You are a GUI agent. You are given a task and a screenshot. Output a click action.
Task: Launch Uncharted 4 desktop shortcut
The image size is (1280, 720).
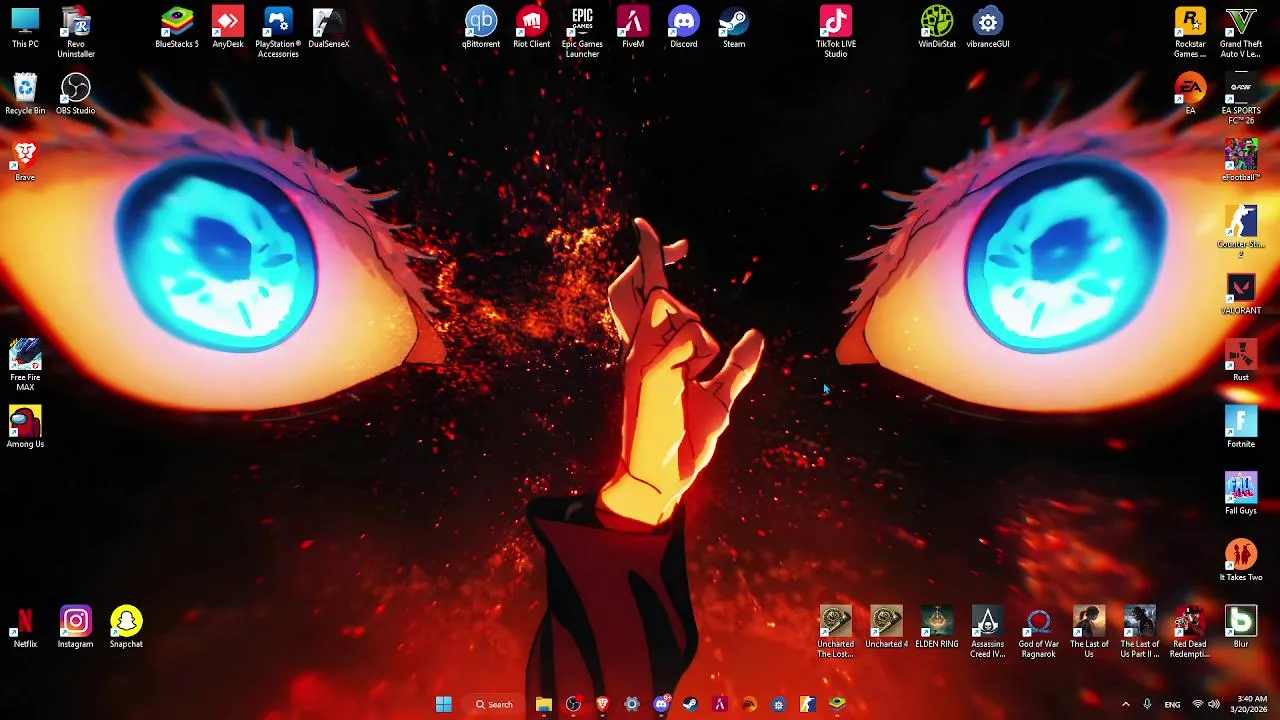coord(886,627)
